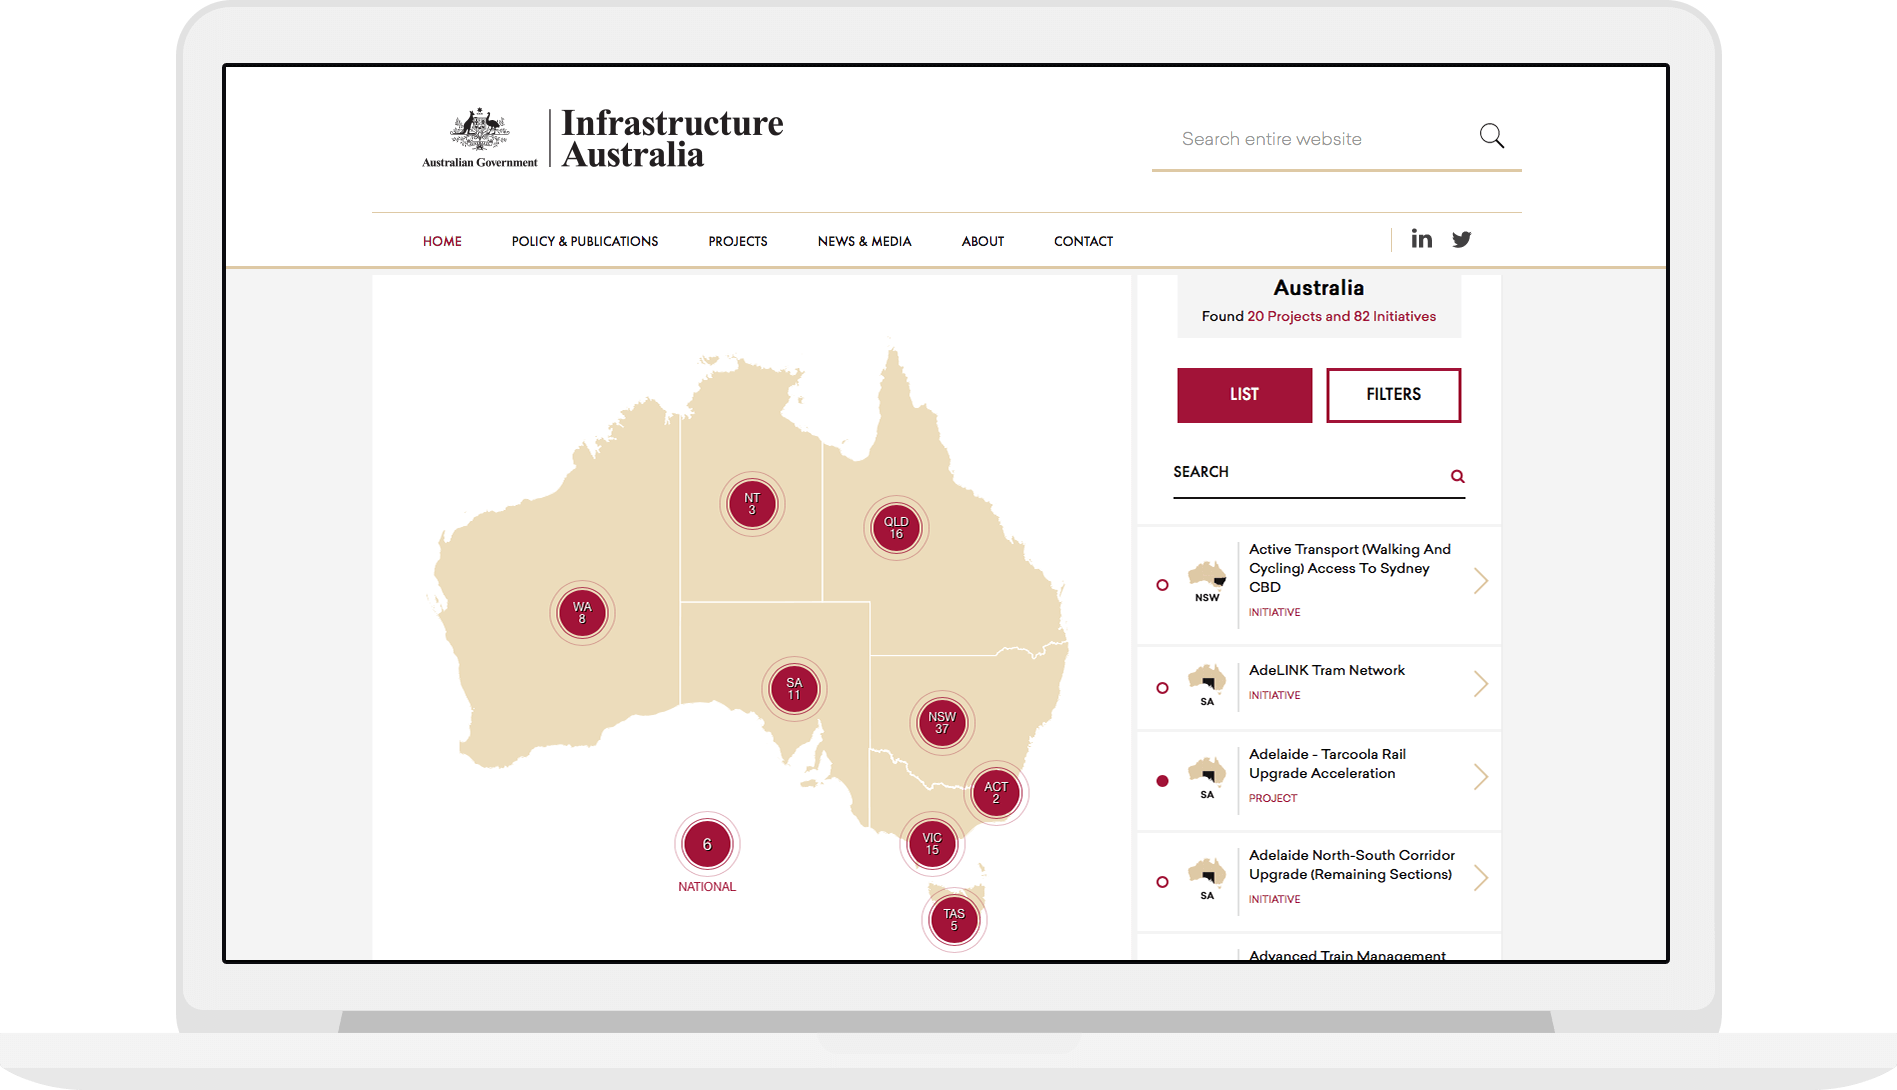Viewport: 1897px width, 1090px height.
Task: Go to the Projects menu item
Action: 737,241
